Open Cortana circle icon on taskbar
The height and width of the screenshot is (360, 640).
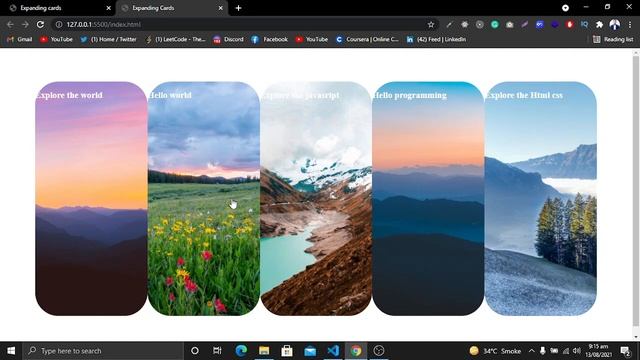tap(195, 351)
